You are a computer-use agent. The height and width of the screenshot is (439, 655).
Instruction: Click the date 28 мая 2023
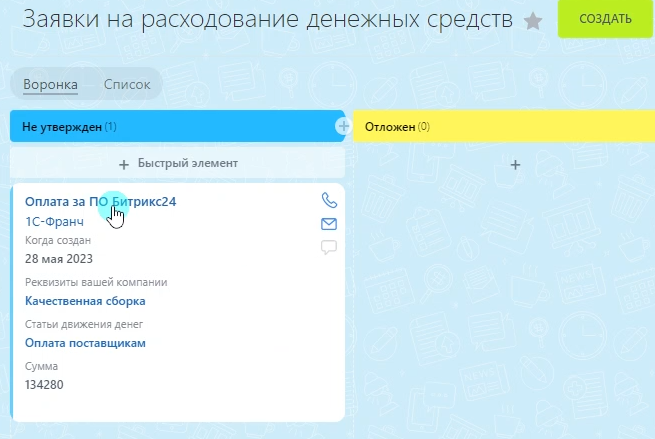click(59, 259)
